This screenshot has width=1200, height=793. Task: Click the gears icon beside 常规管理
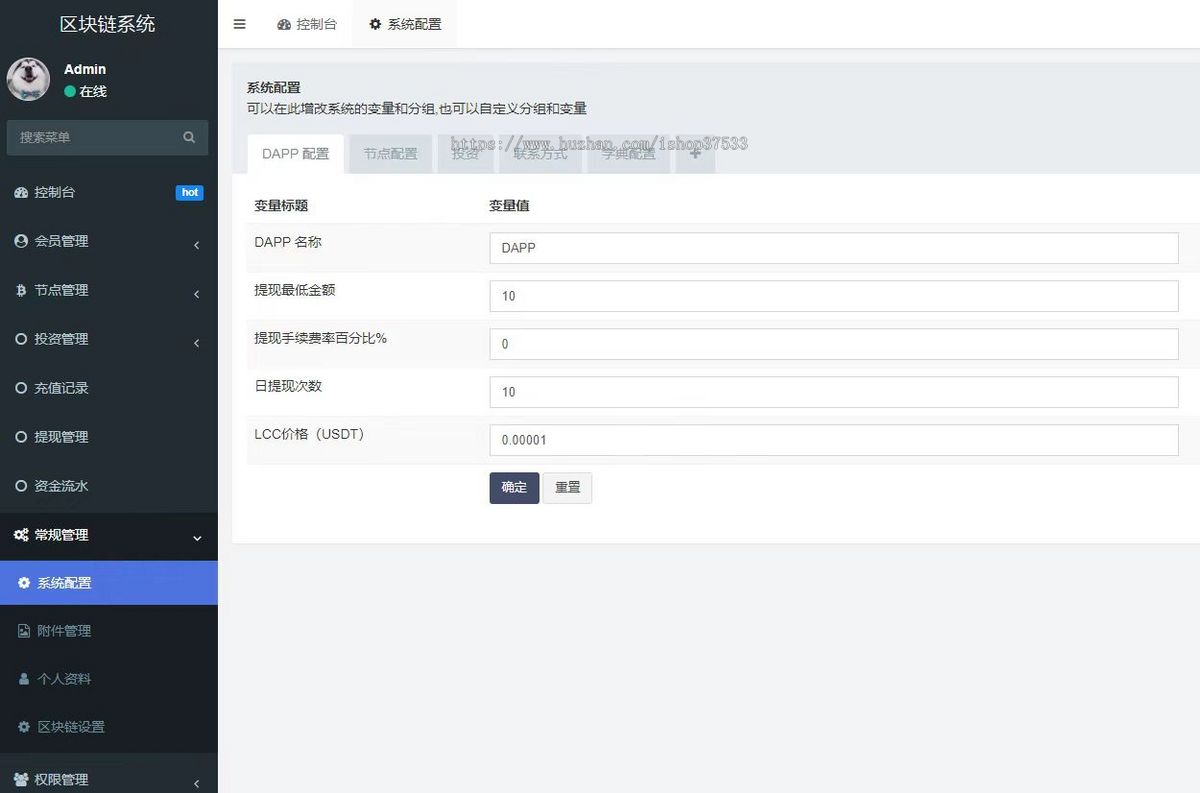click(x=21, y=535)
